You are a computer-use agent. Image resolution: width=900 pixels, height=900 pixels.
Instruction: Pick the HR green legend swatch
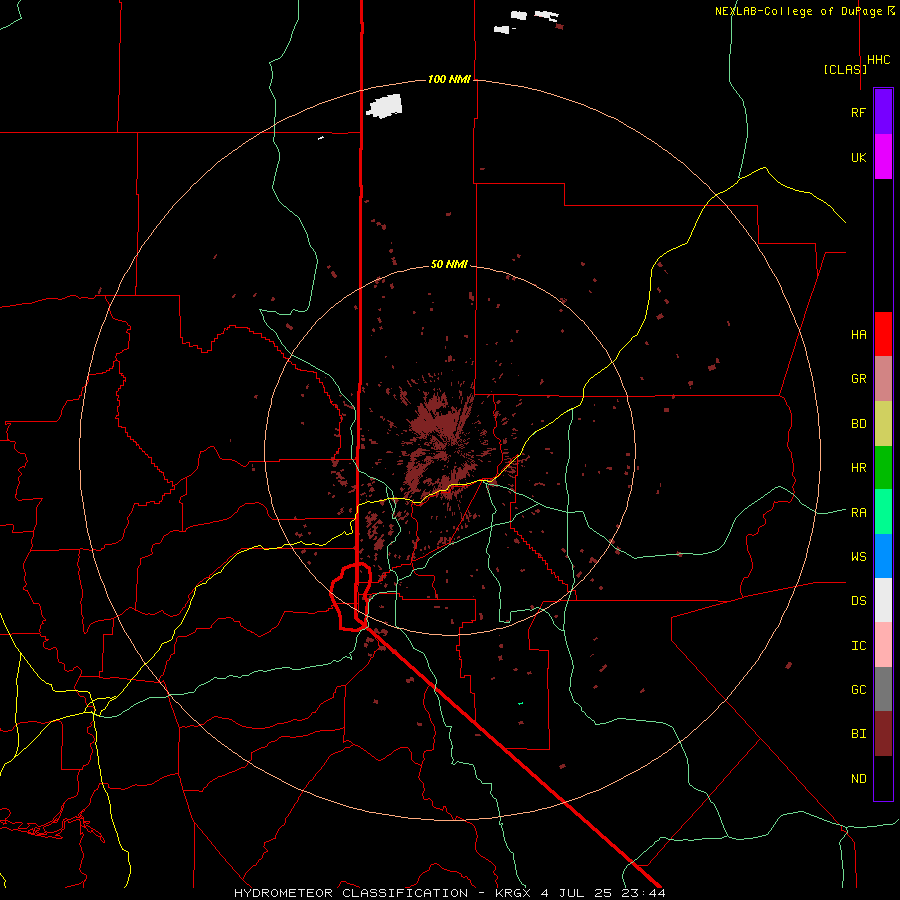[883, 467]
